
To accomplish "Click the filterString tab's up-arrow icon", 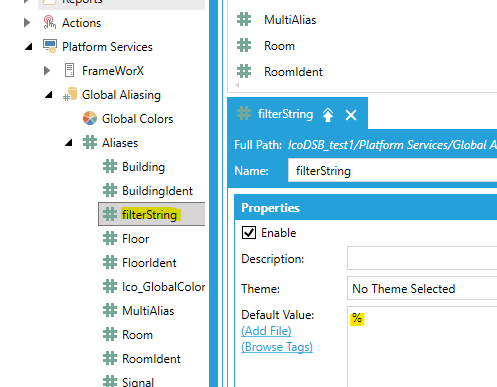I will (328, 115).
